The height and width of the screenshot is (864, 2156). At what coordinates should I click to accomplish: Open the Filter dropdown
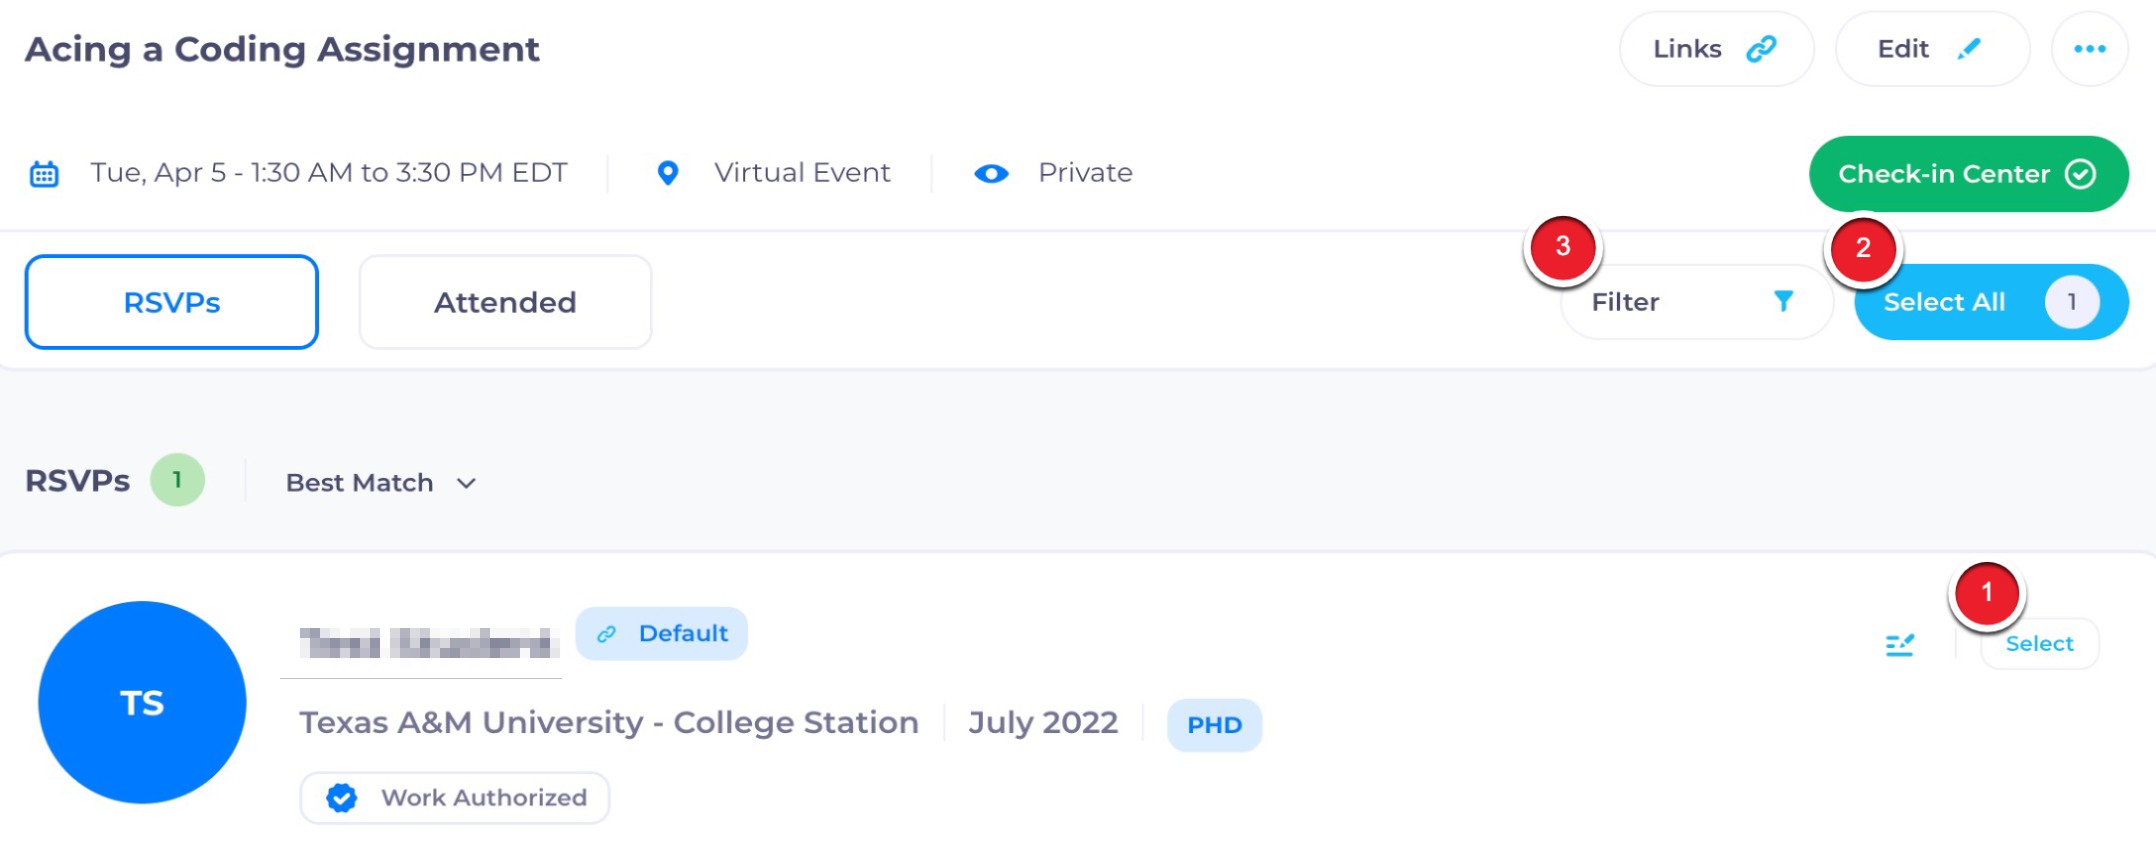pos(1695,302)
